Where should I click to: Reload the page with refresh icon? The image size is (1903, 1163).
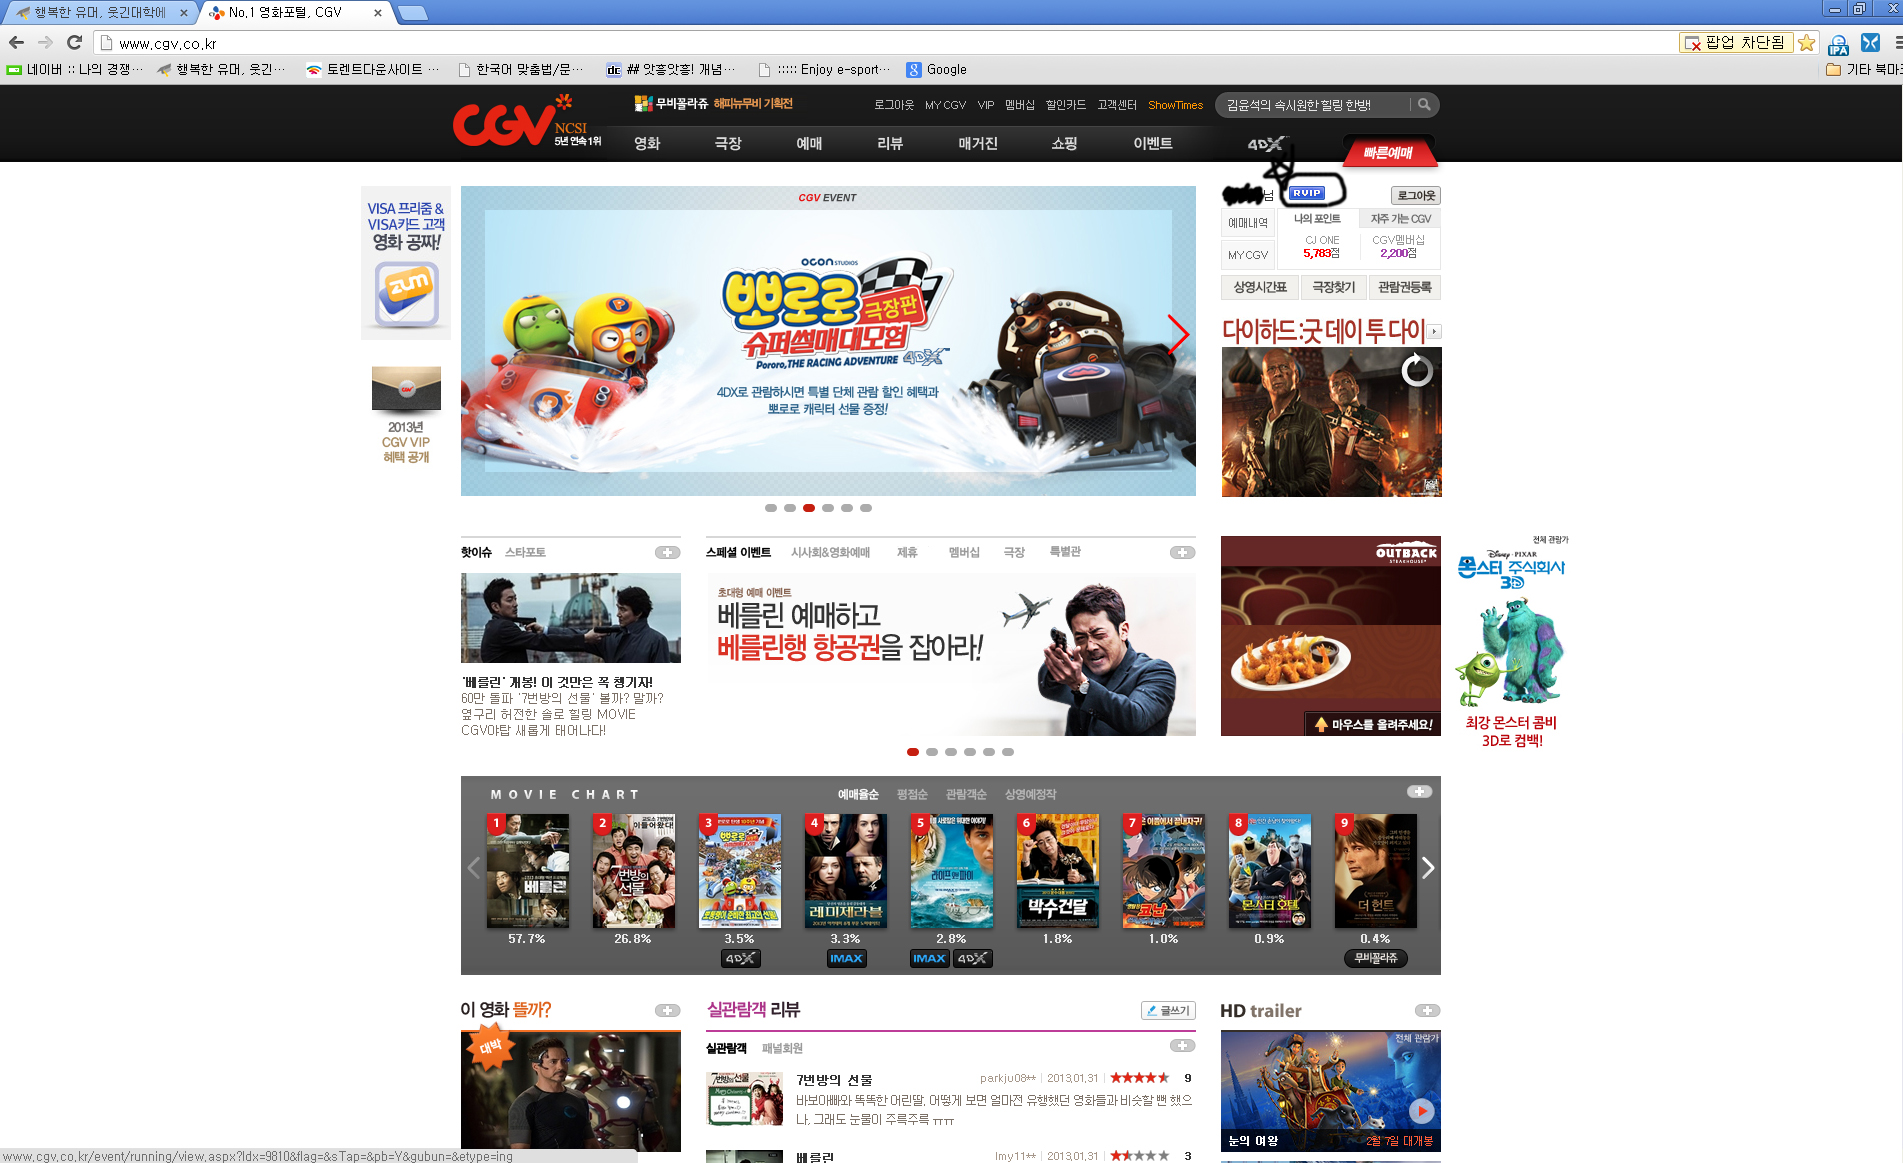click(x=74, y=42)
